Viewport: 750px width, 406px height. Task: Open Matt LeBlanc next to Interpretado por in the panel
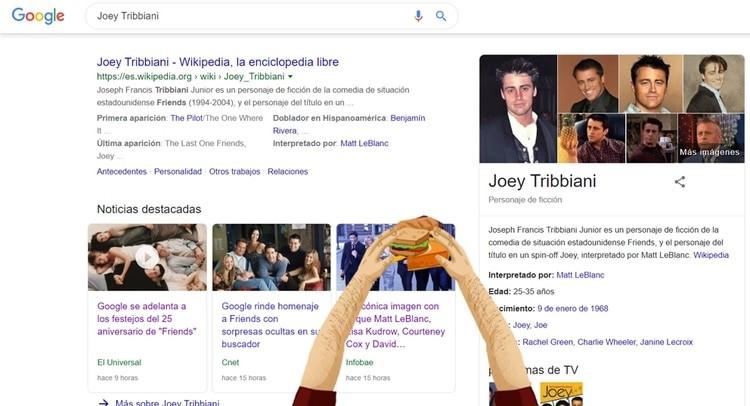click(x=580, y=275)
